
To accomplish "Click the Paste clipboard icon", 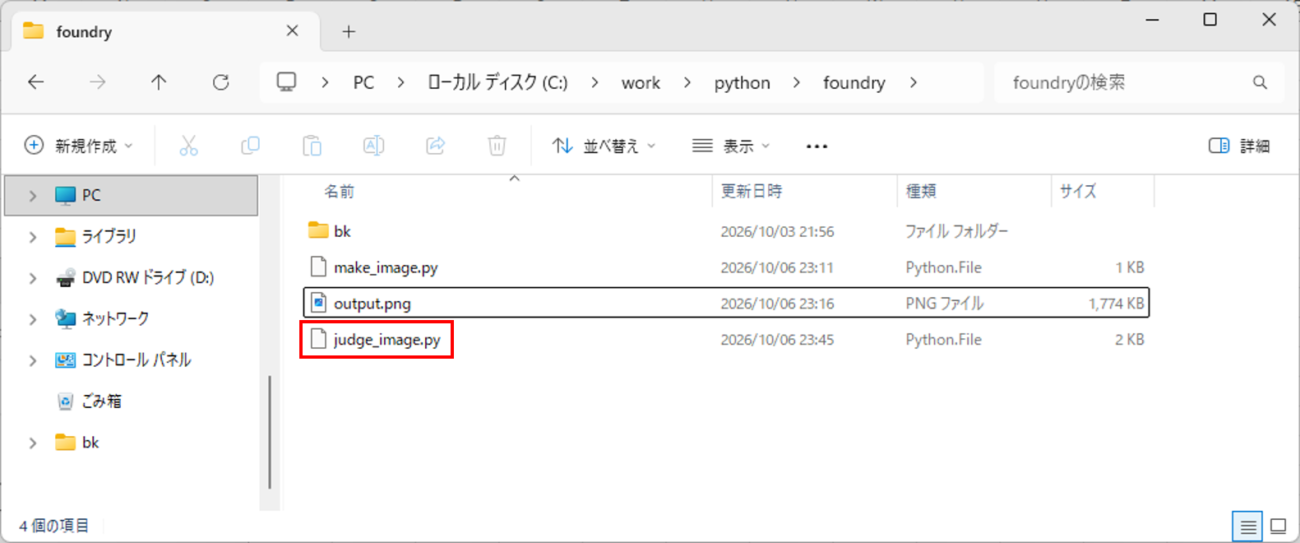I will pyautogui.click(x=312, y=146).
